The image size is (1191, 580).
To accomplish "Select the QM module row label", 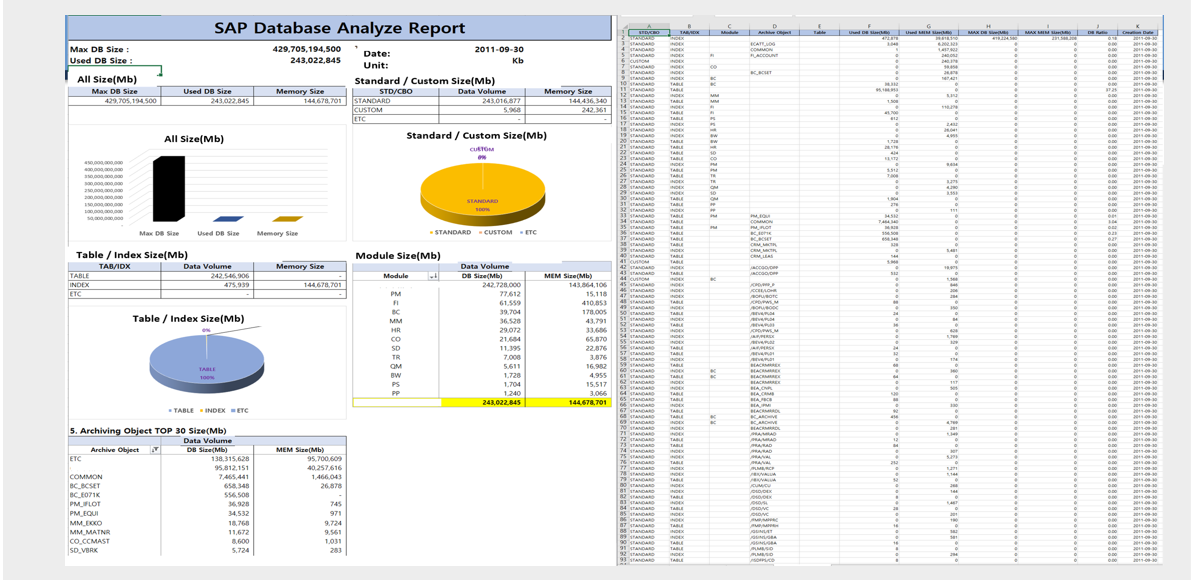I will click(395, 365).
